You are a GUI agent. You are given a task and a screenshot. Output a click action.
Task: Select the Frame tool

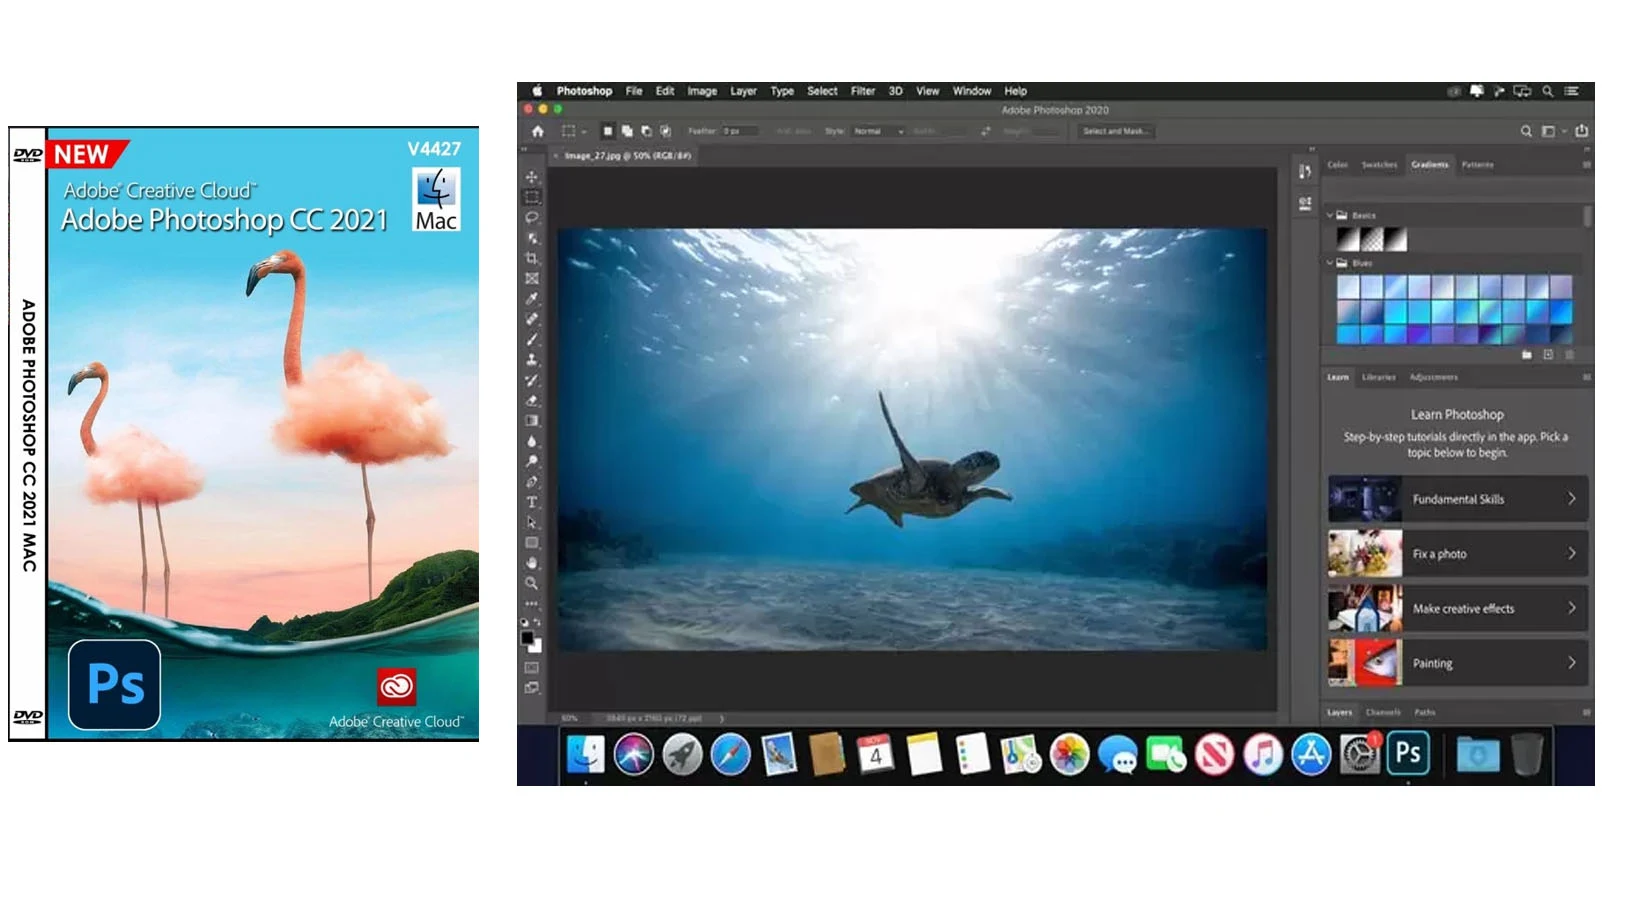pyautogui.click(x=532, y=278)
